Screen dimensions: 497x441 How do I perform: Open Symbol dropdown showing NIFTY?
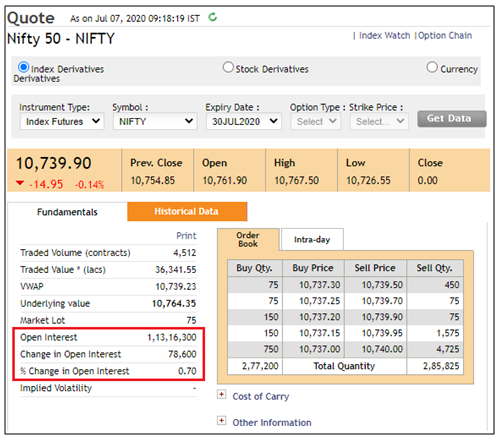click(x=155, y=121)
